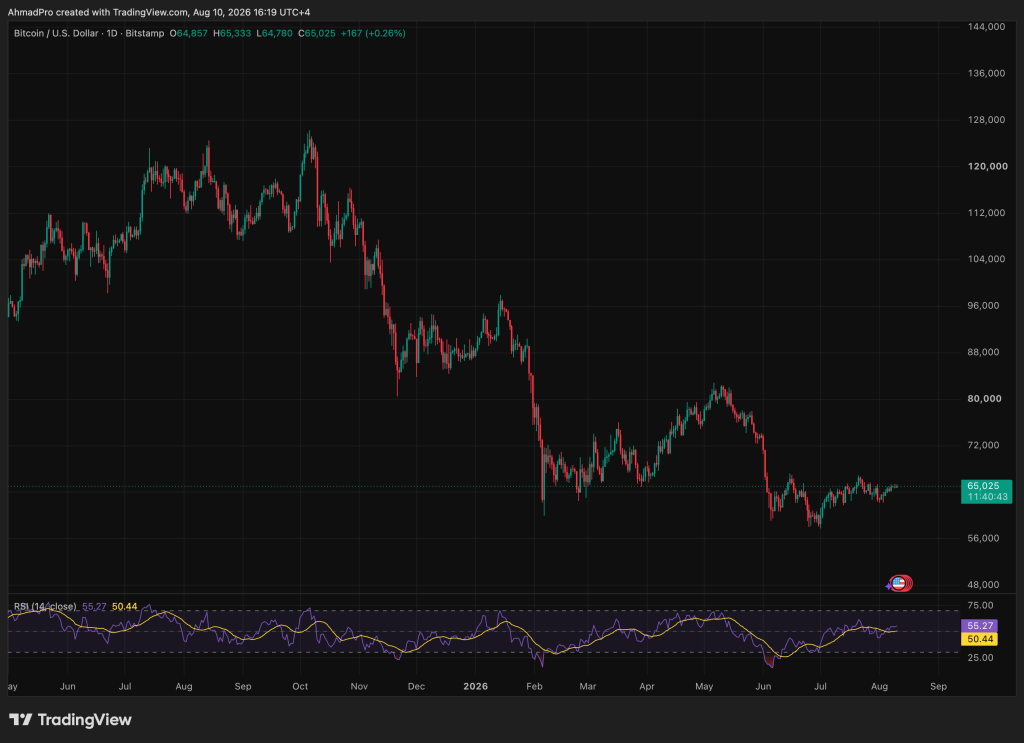Click the 136,000 price axis label
The image size is (1024, 743).
[986, 73]
